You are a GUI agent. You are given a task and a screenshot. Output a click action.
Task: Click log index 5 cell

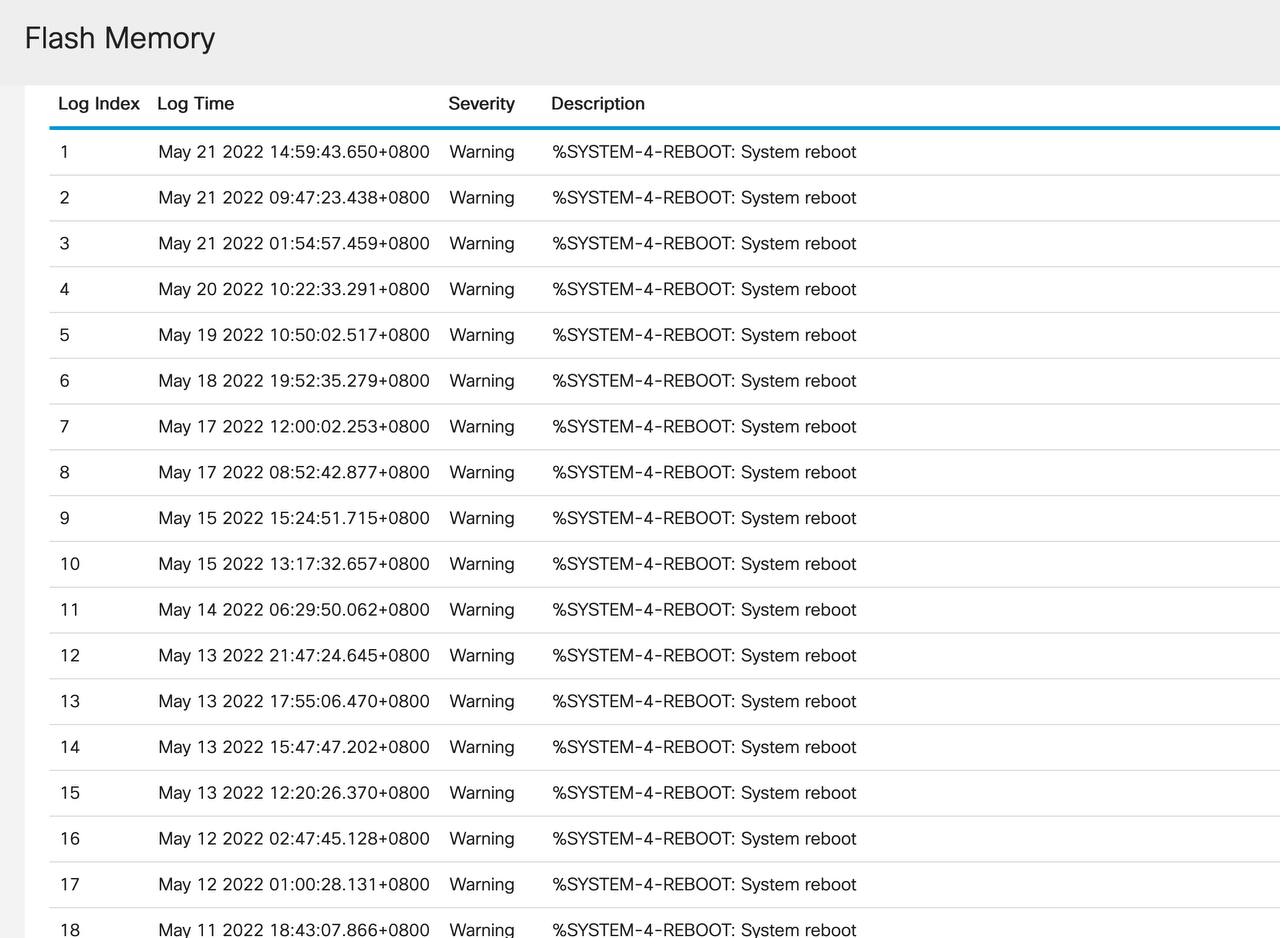tap(65, 335)
